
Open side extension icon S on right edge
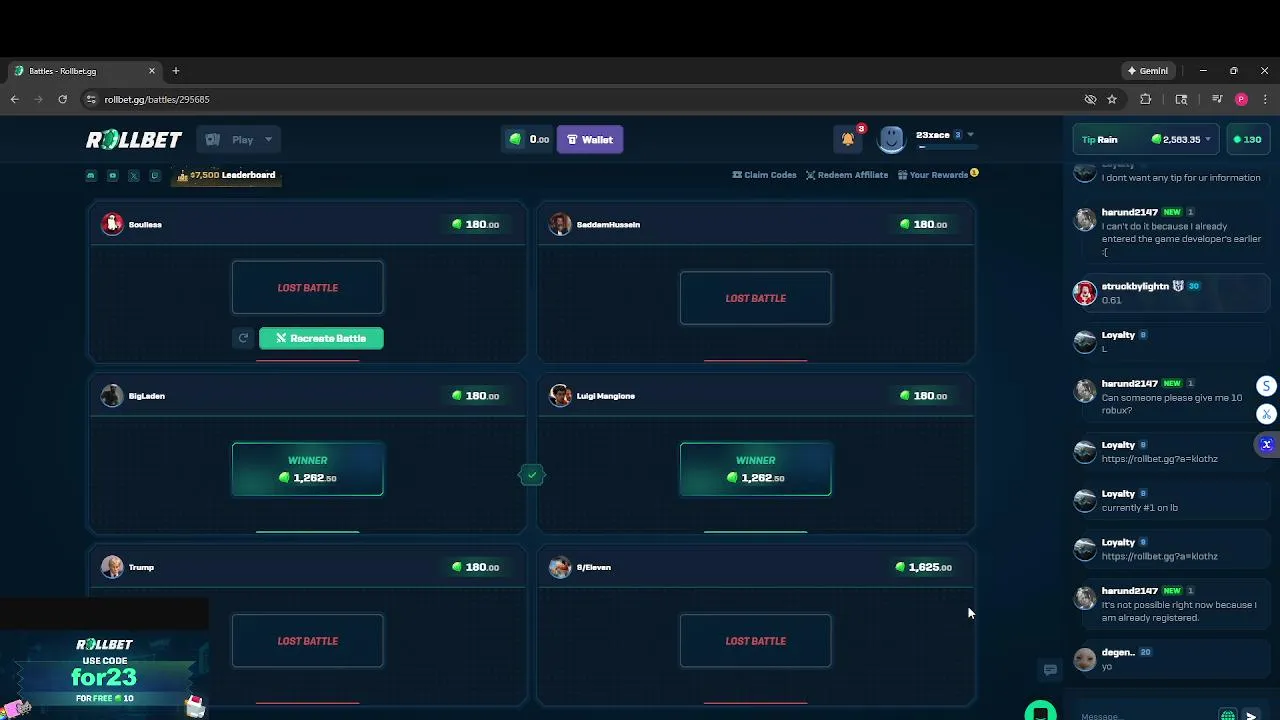pos(1266,386)
